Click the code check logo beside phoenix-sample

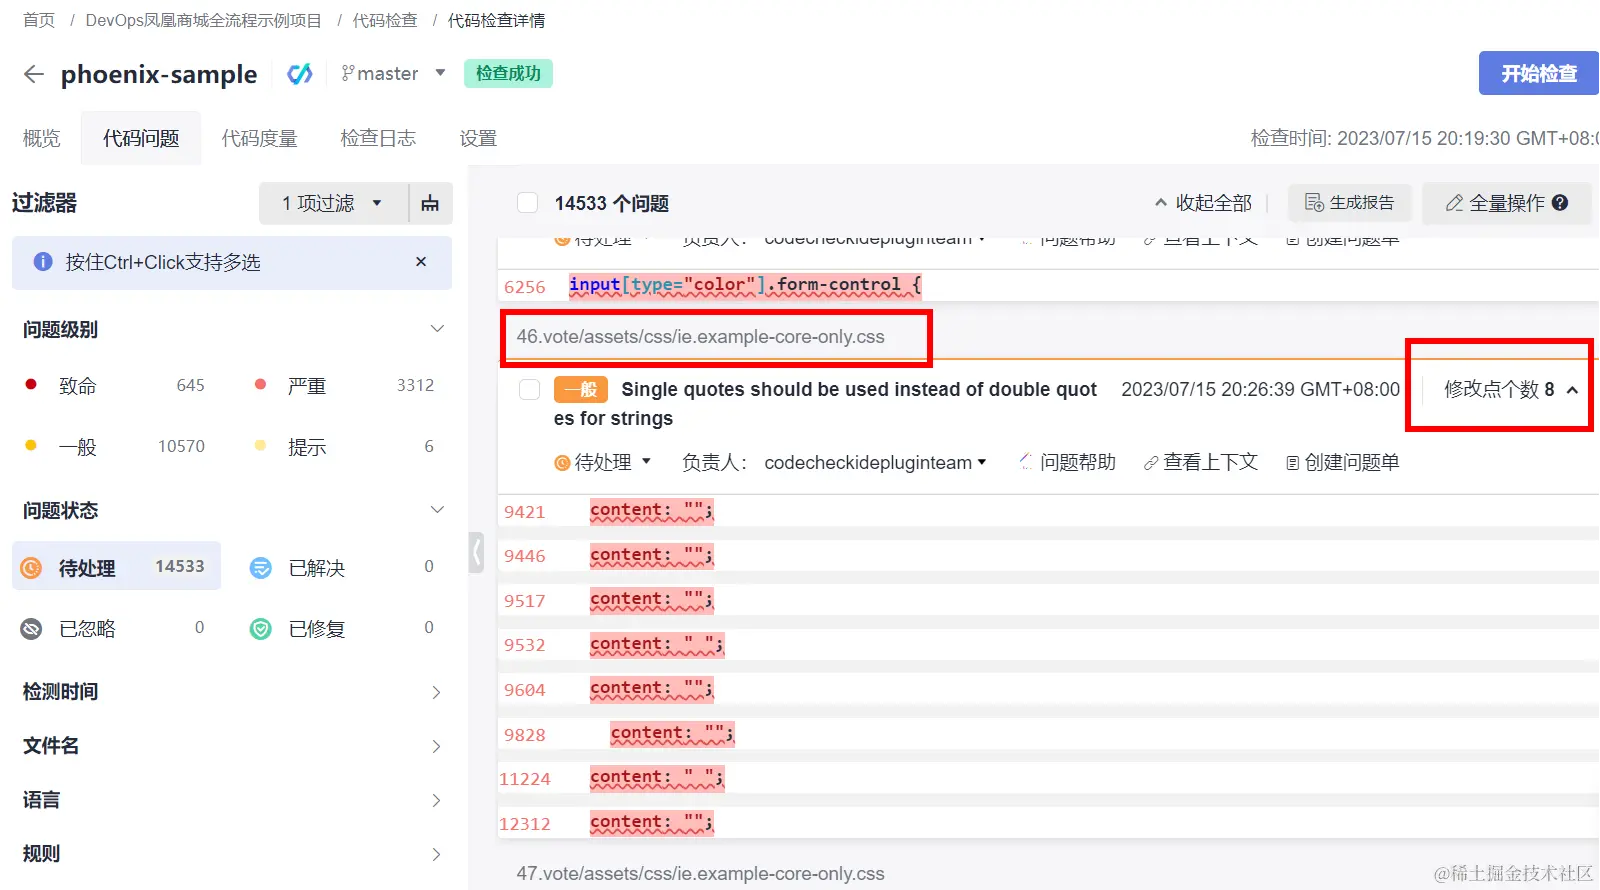tap(300, 74)
